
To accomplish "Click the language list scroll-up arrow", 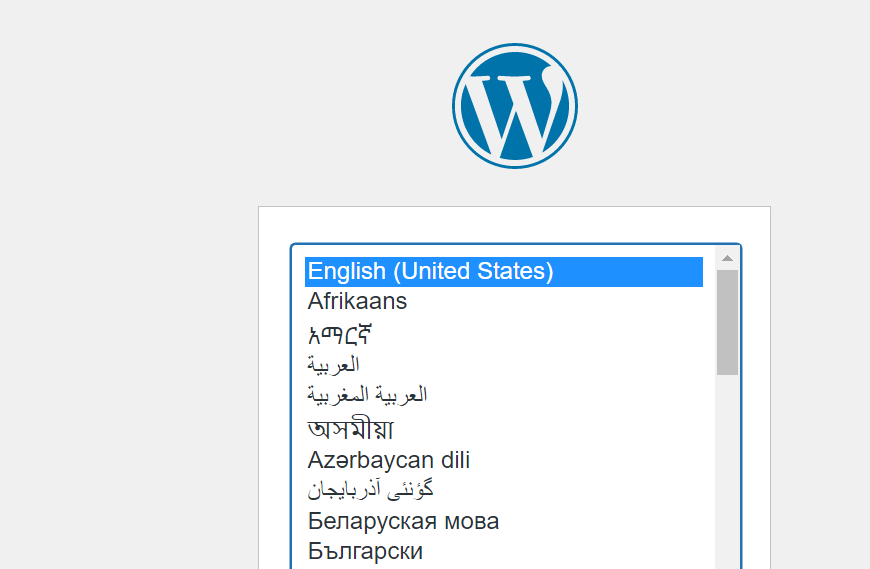I will point(727,258).
